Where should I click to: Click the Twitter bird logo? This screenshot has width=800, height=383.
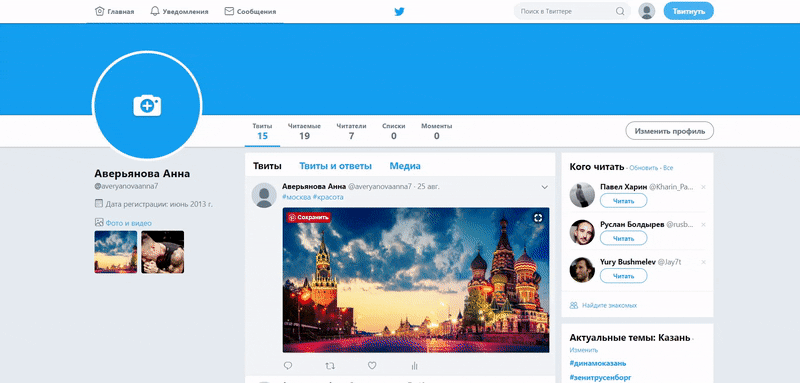coord(399,12)
